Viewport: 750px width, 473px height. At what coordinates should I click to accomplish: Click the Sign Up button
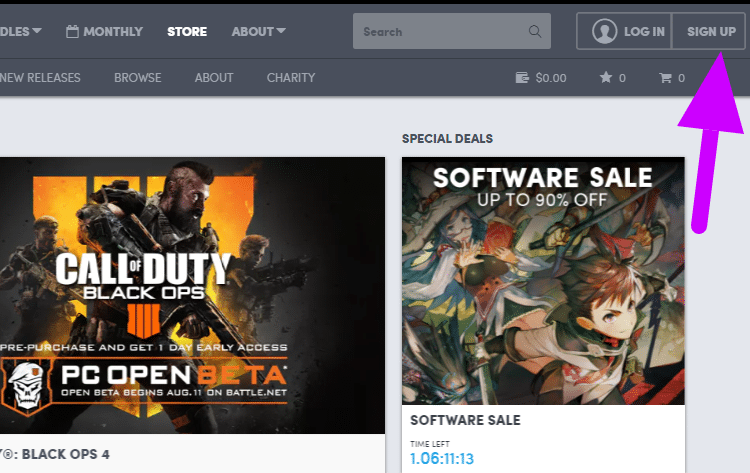pos(709,32)
